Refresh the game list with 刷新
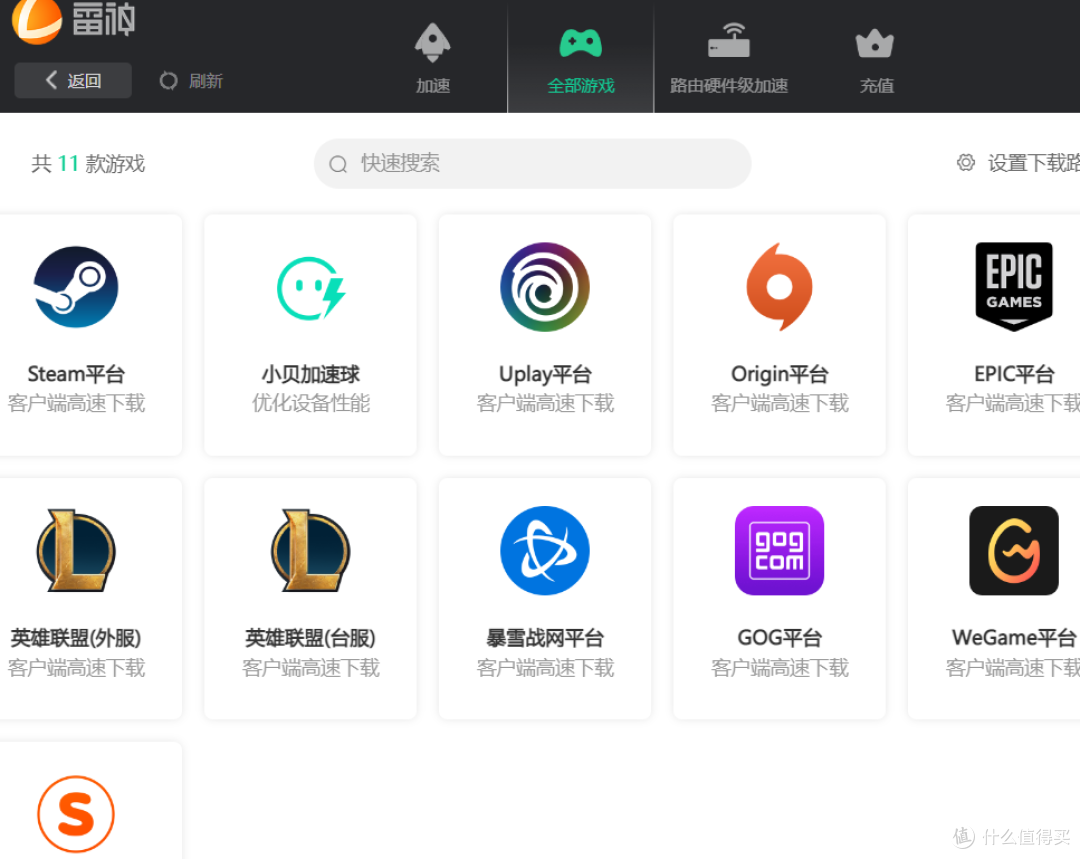The height and width of the screenshot is (859, 1080). coord(191,81)
